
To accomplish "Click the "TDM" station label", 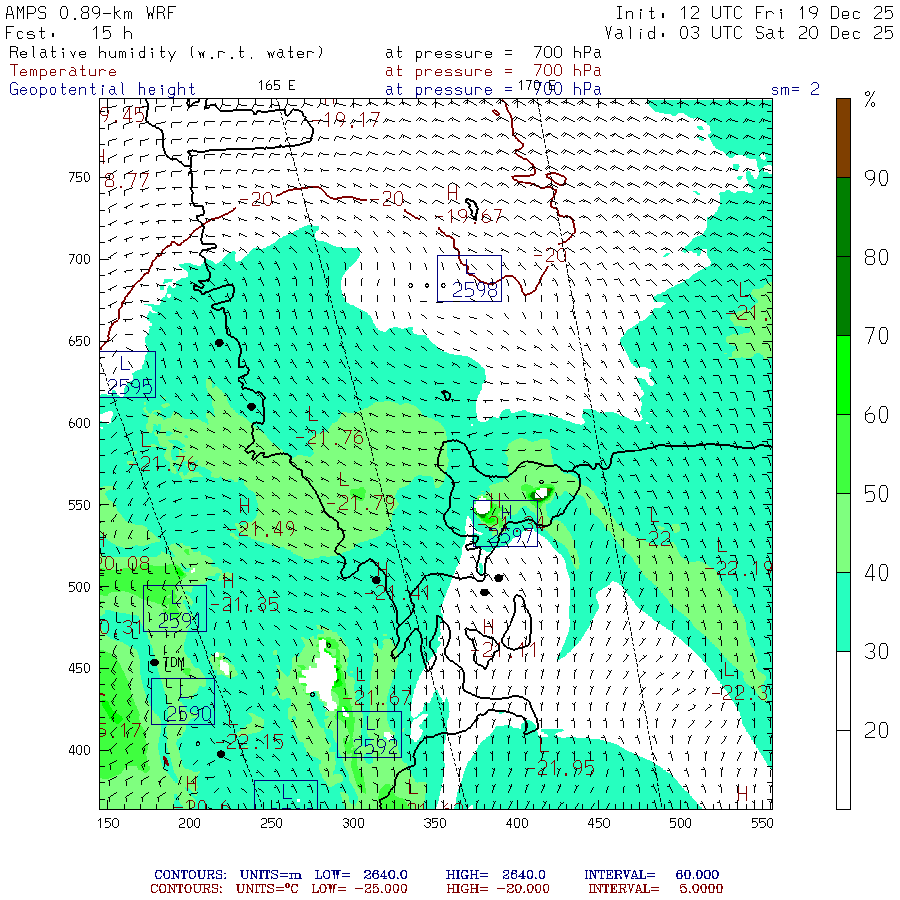I will 174,664.
